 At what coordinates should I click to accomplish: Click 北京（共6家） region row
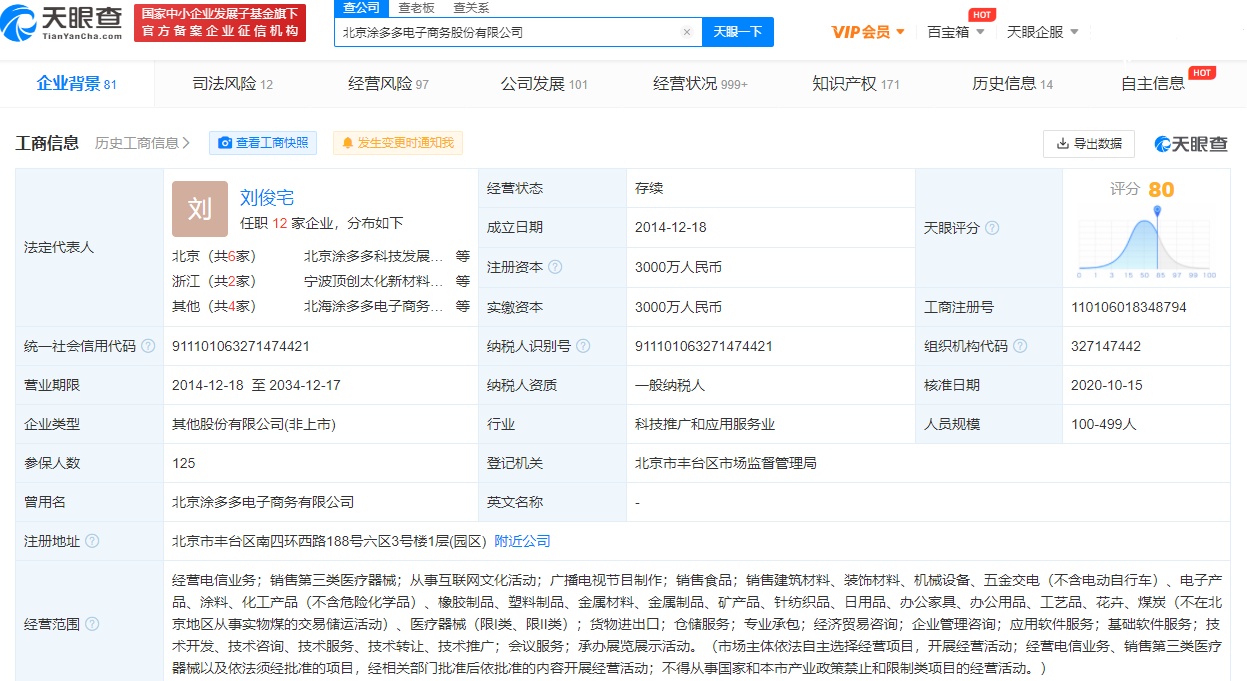pyautogui.click(x=214, y=255)
